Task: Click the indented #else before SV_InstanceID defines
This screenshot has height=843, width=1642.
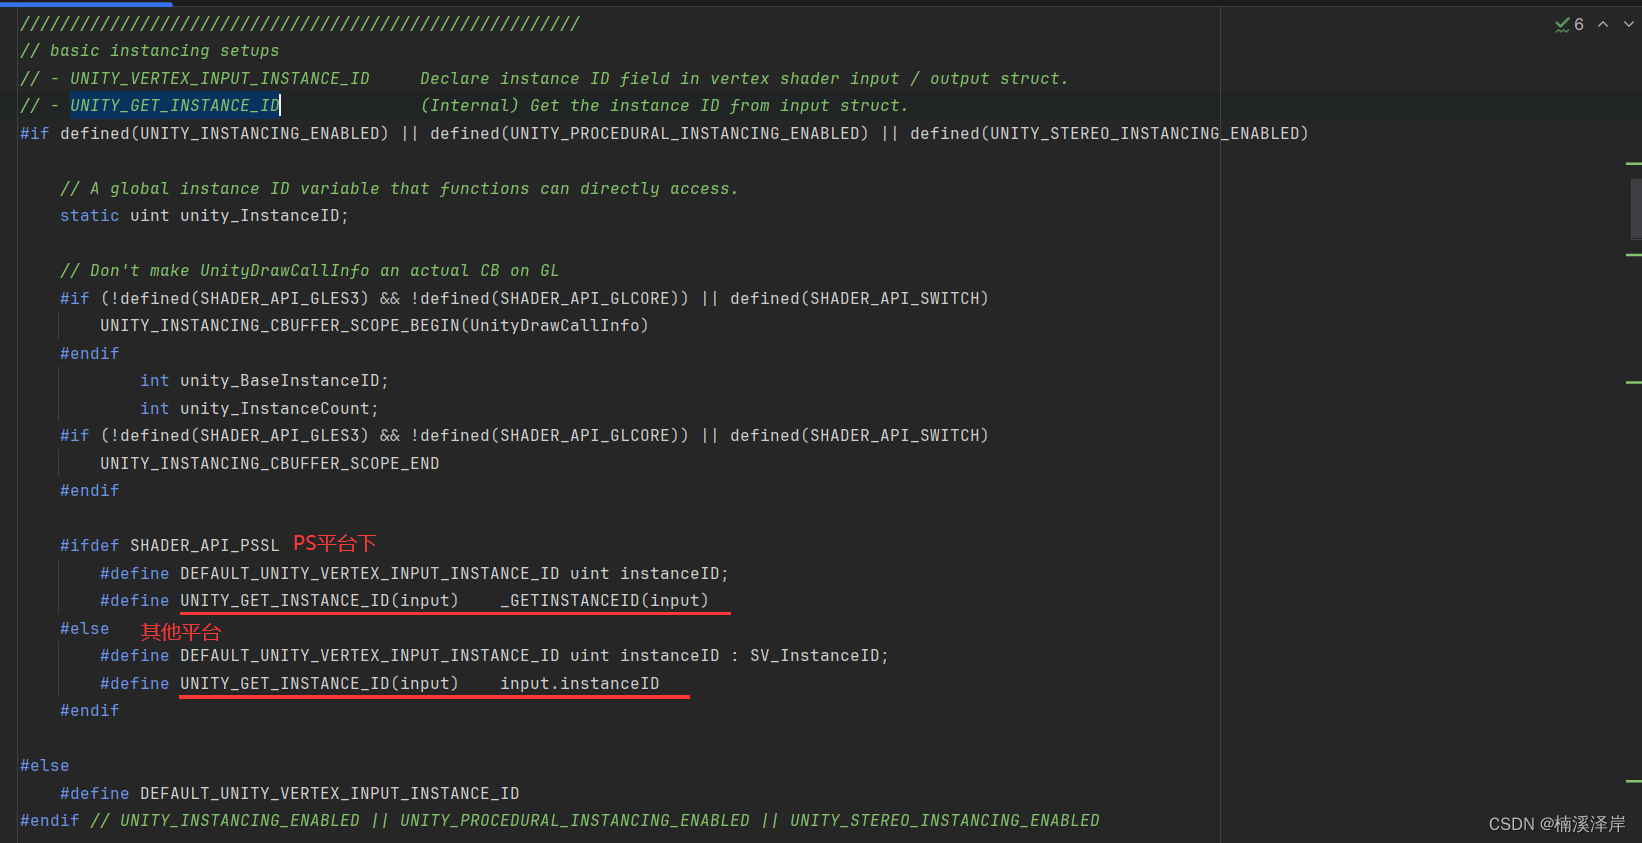Action: (x=85, y=629)
